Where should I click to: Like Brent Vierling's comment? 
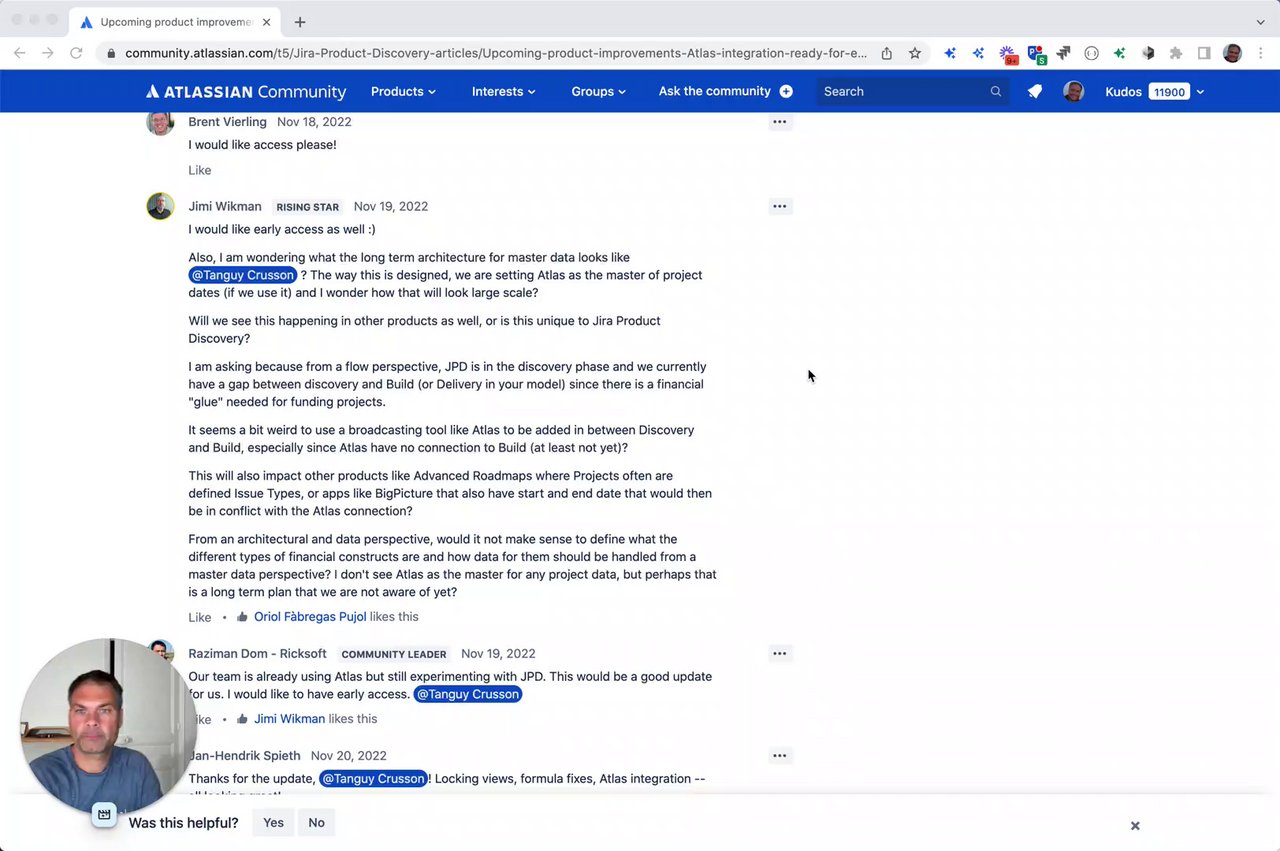click(x=200, y=170)
